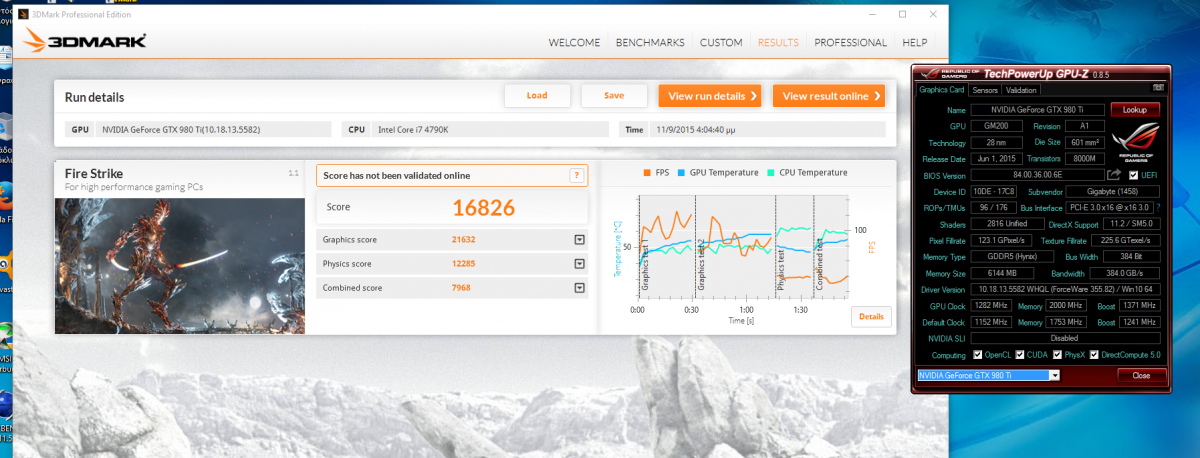This screenshot has height=458, width=1200.
Task: Click the NVIDIA SLI Disabled field
Action: [x=1067, y=338]
